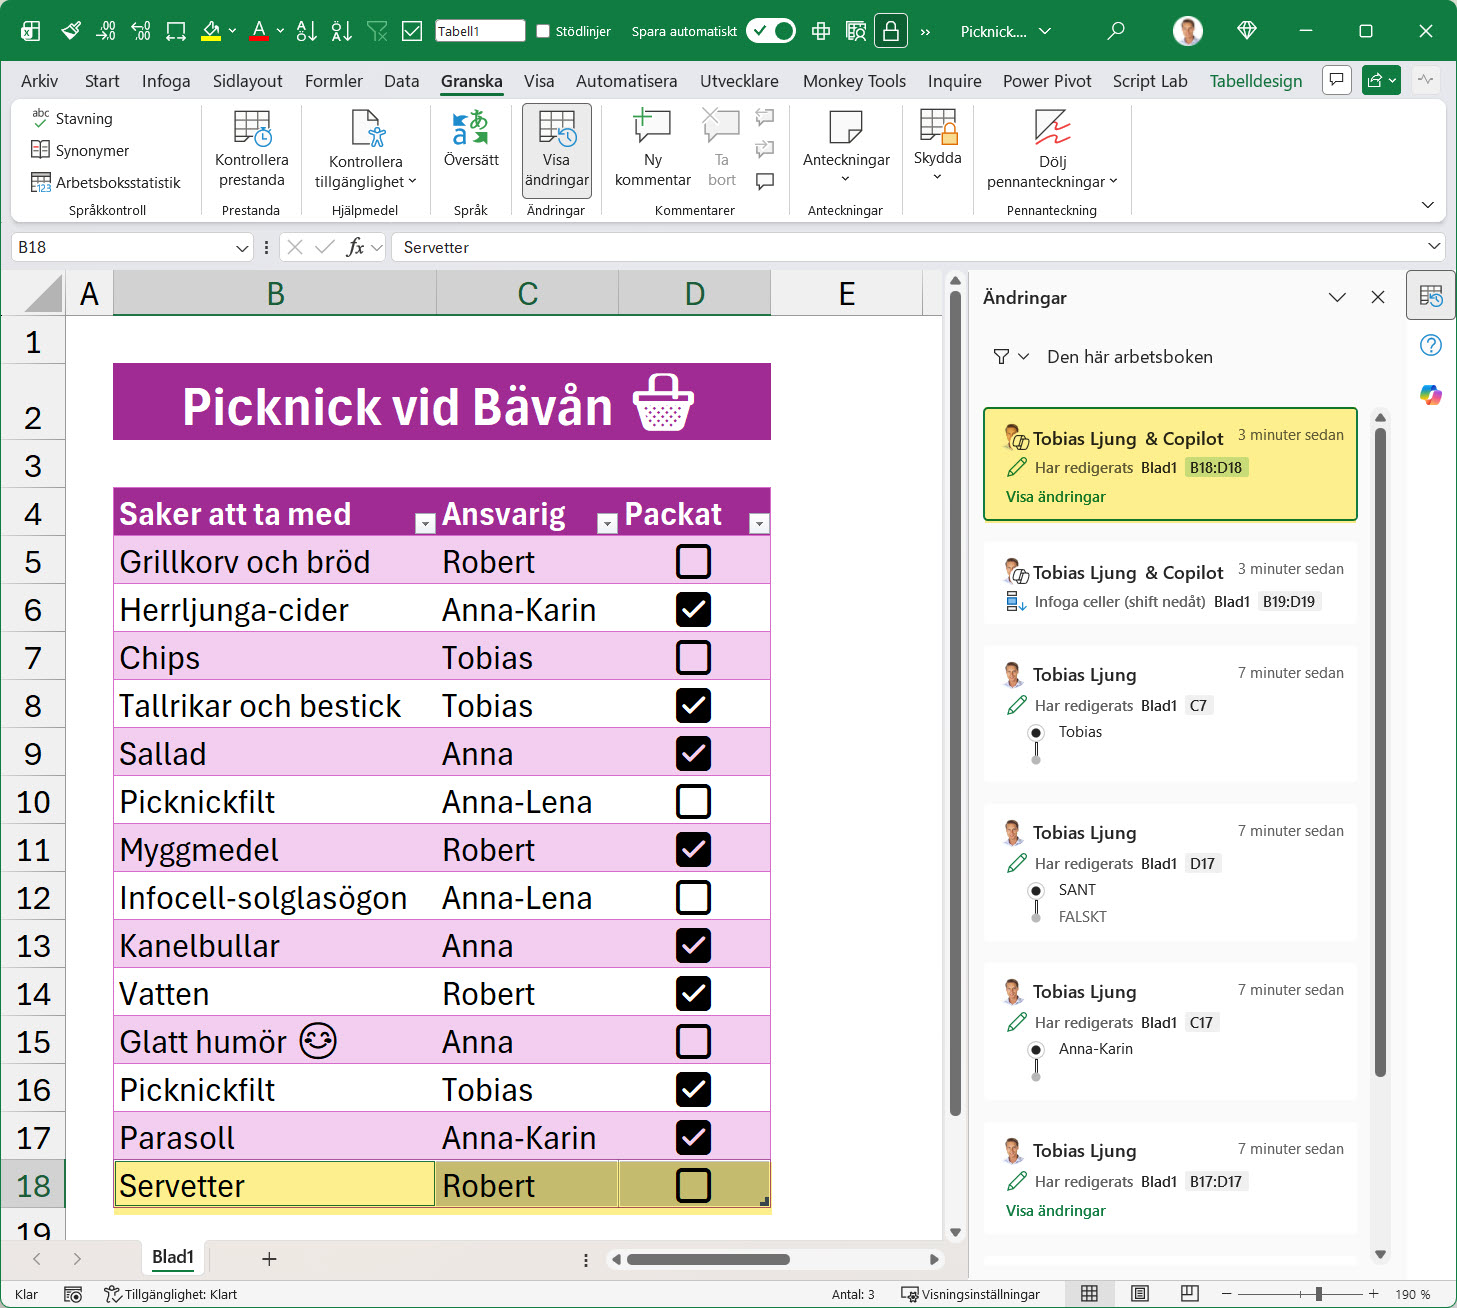The width and height of the screenshot is (1457, 1308).
Task: Check Packat box for Servetter
Action: (x=694, y=1185)
